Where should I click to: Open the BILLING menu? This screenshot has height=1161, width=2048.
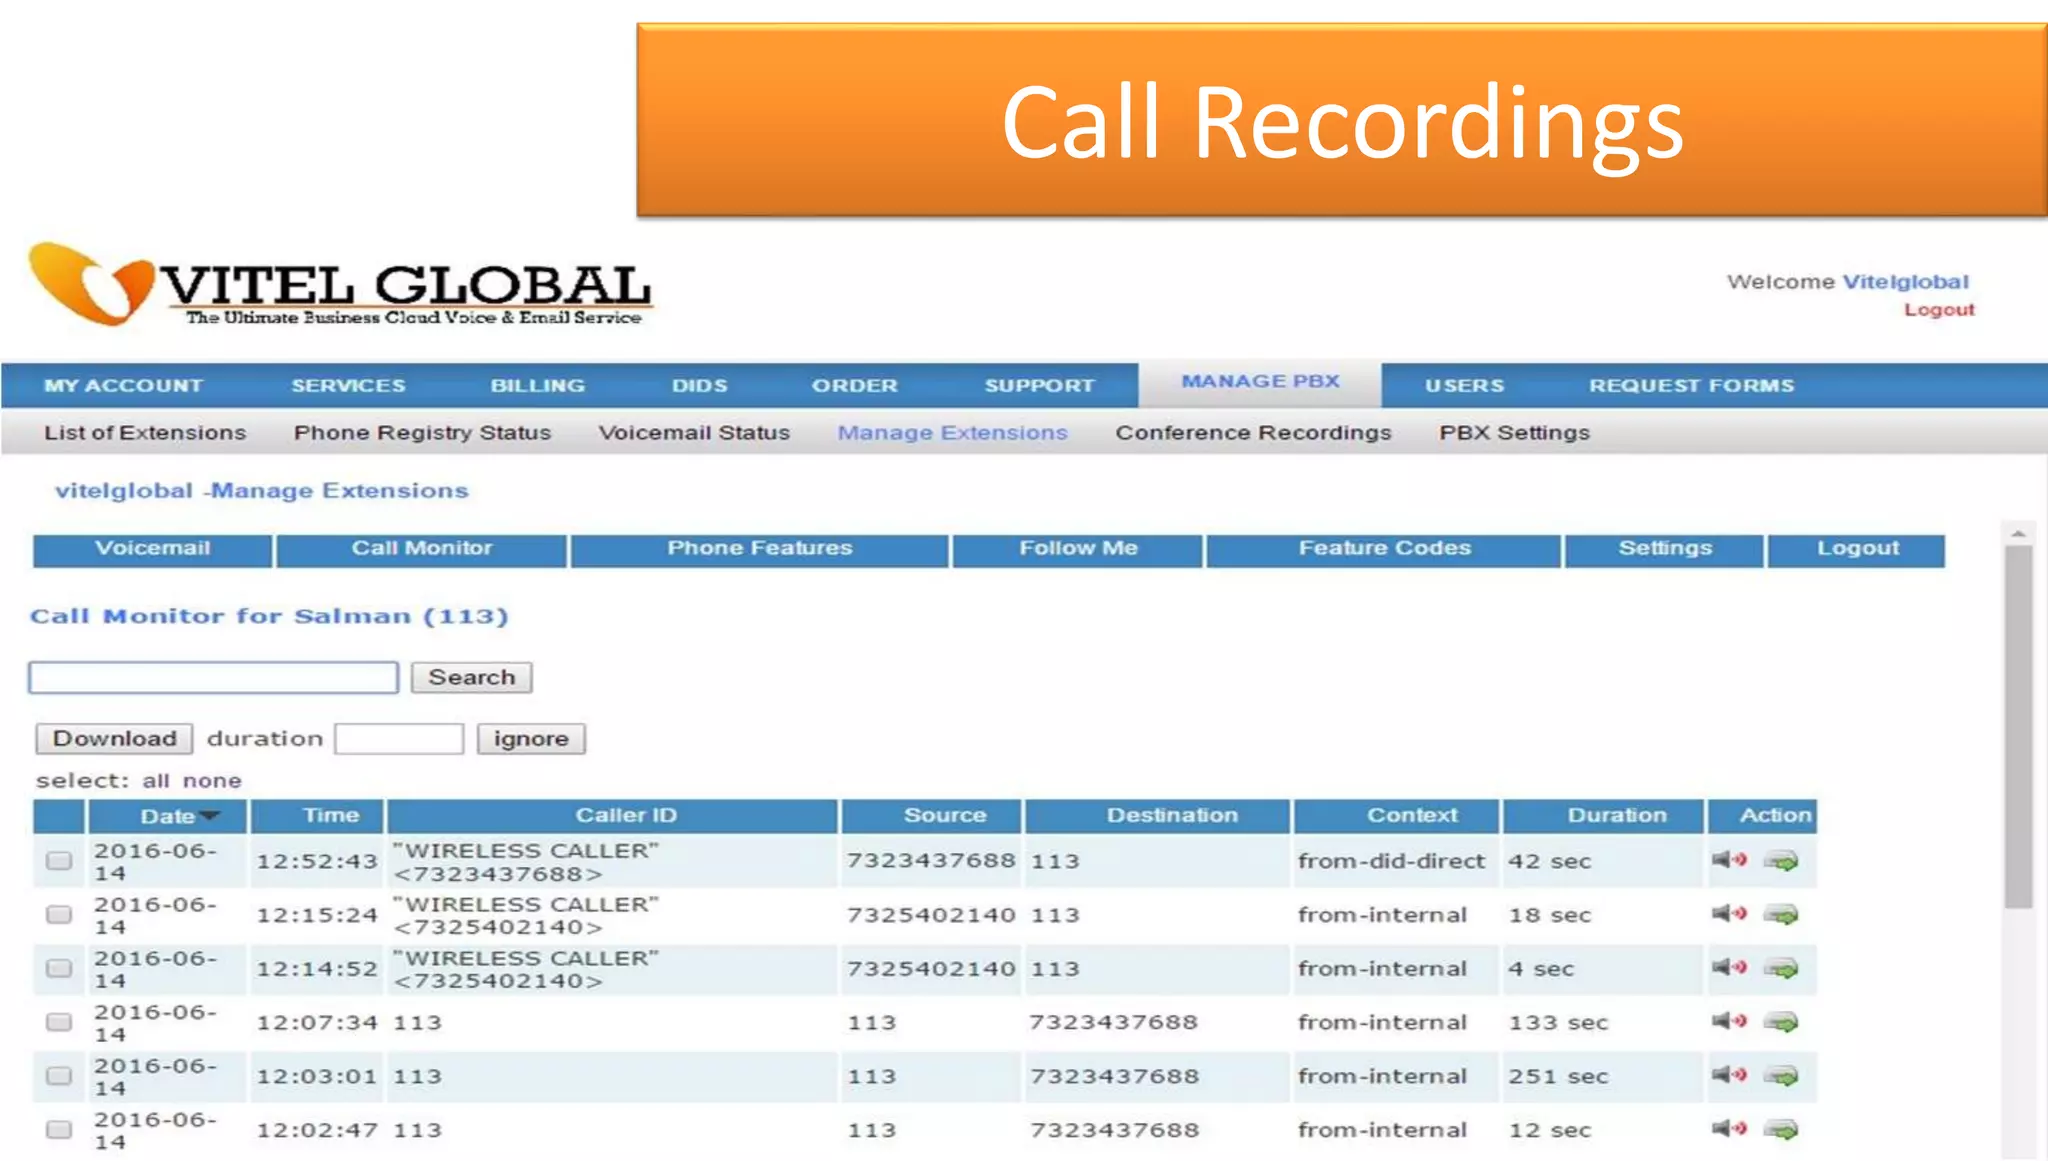pos(537,386)
